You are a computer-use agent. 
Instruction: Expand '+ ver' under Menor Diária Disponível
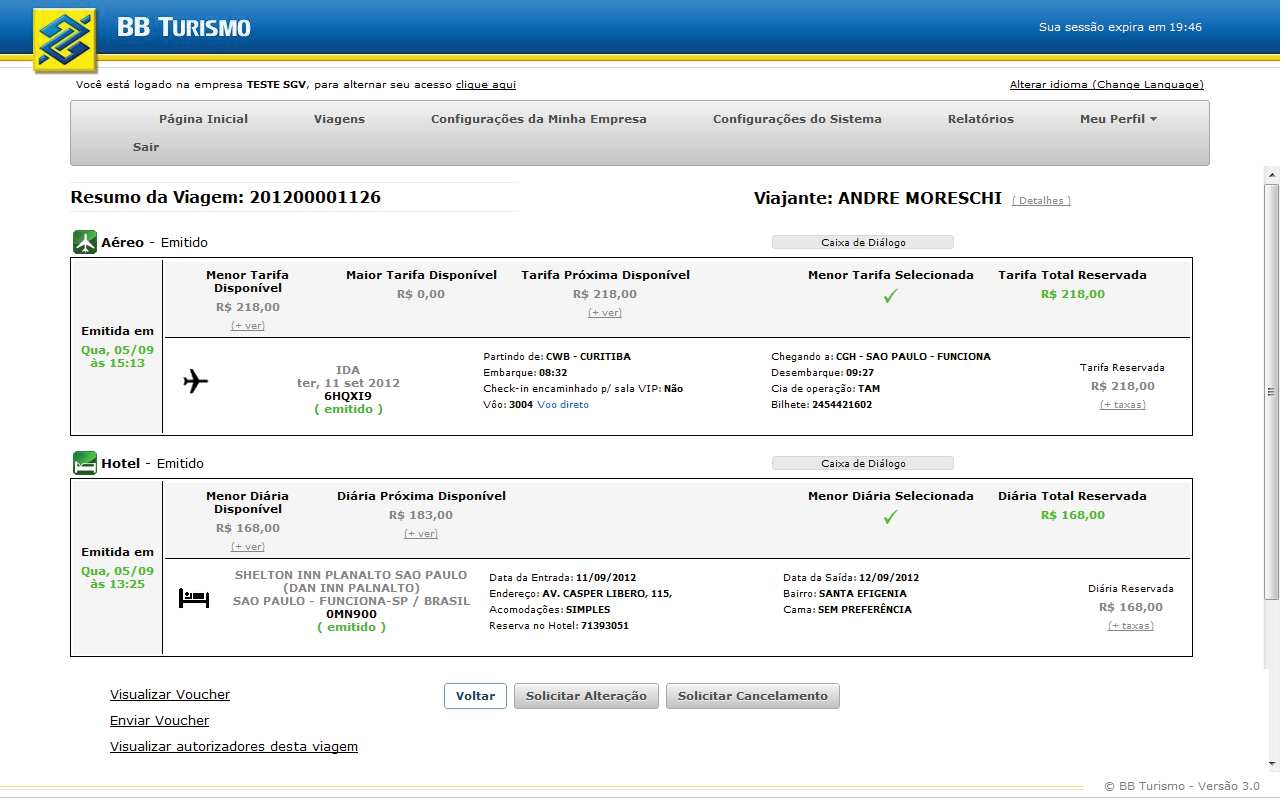(247, 546)
